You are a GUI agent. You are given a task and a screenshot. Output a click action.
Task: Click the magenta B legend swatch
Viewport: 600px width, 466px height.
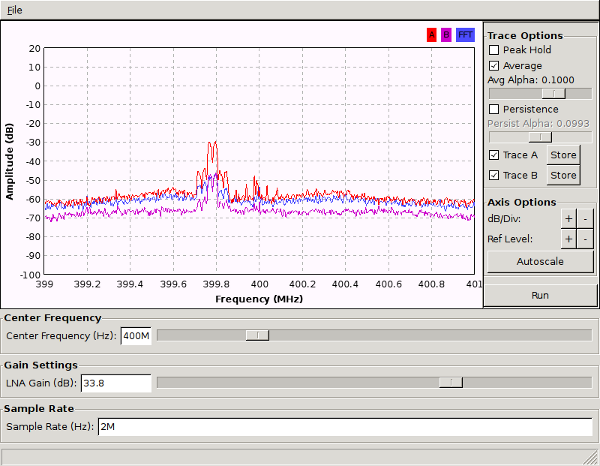[446, 35]
